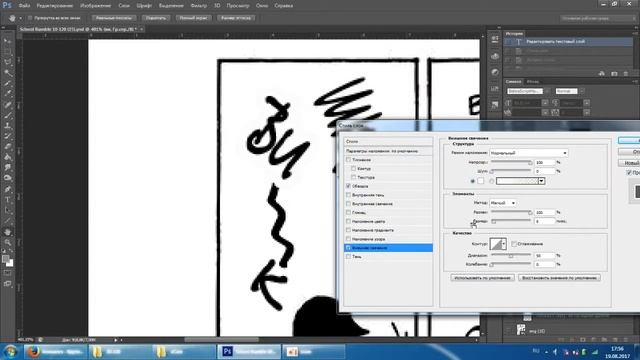Select the Dodge tool
Image resolution: width=640 pixels, height=360 pixels.
point(7,178)
